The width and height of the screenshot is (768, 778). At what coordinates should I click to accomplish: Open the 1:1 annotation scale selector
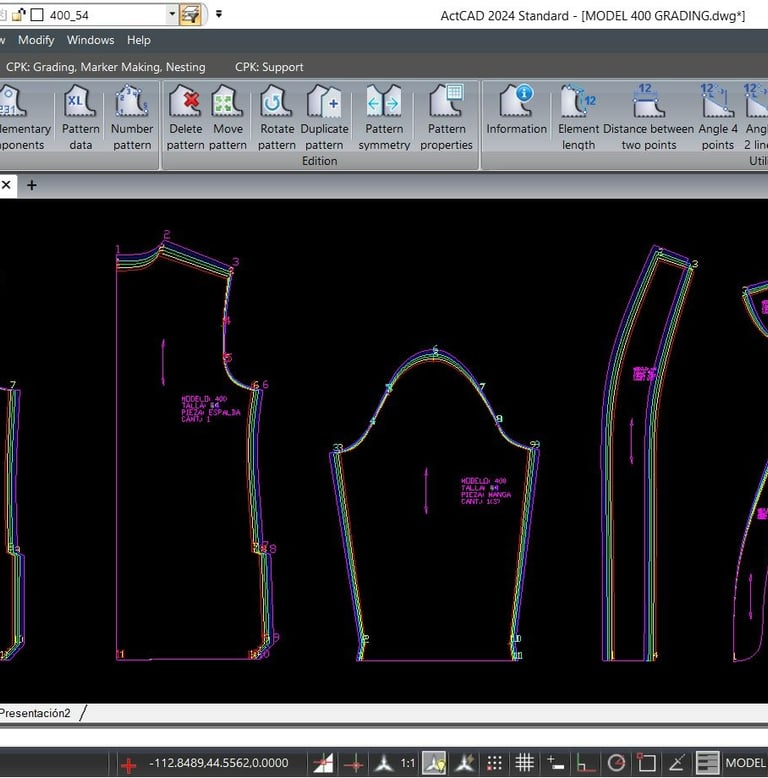[408, 763]
